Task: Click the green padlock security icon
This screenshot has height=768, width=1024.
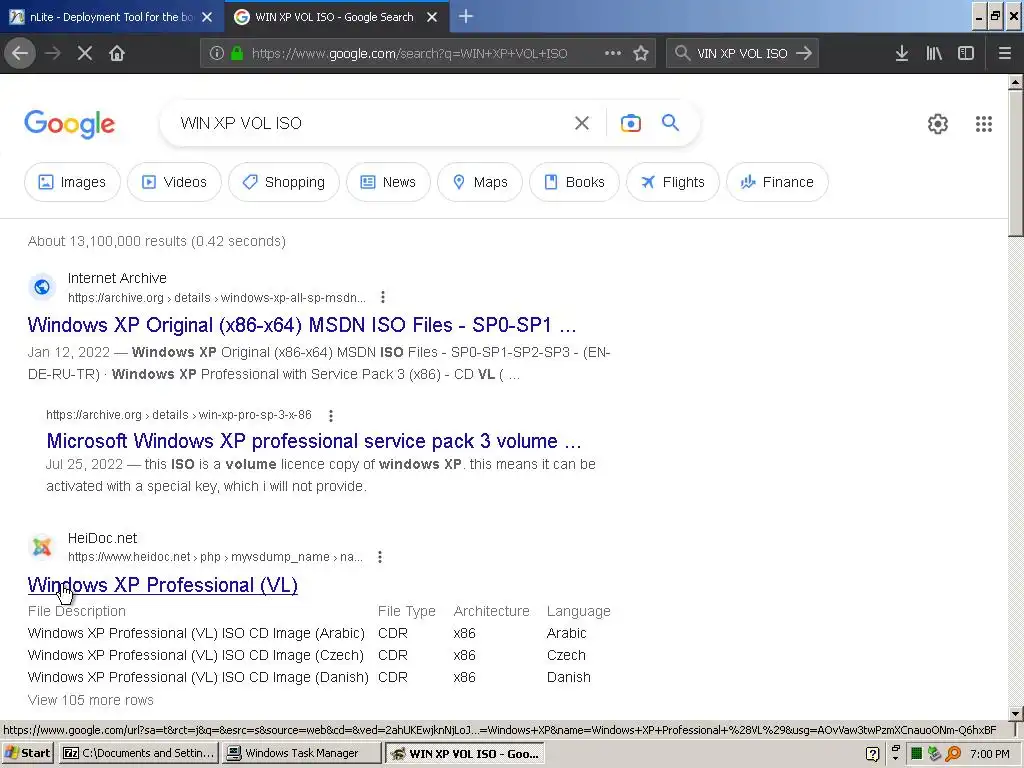Action: pyautogui.click(x=237, y=53)
